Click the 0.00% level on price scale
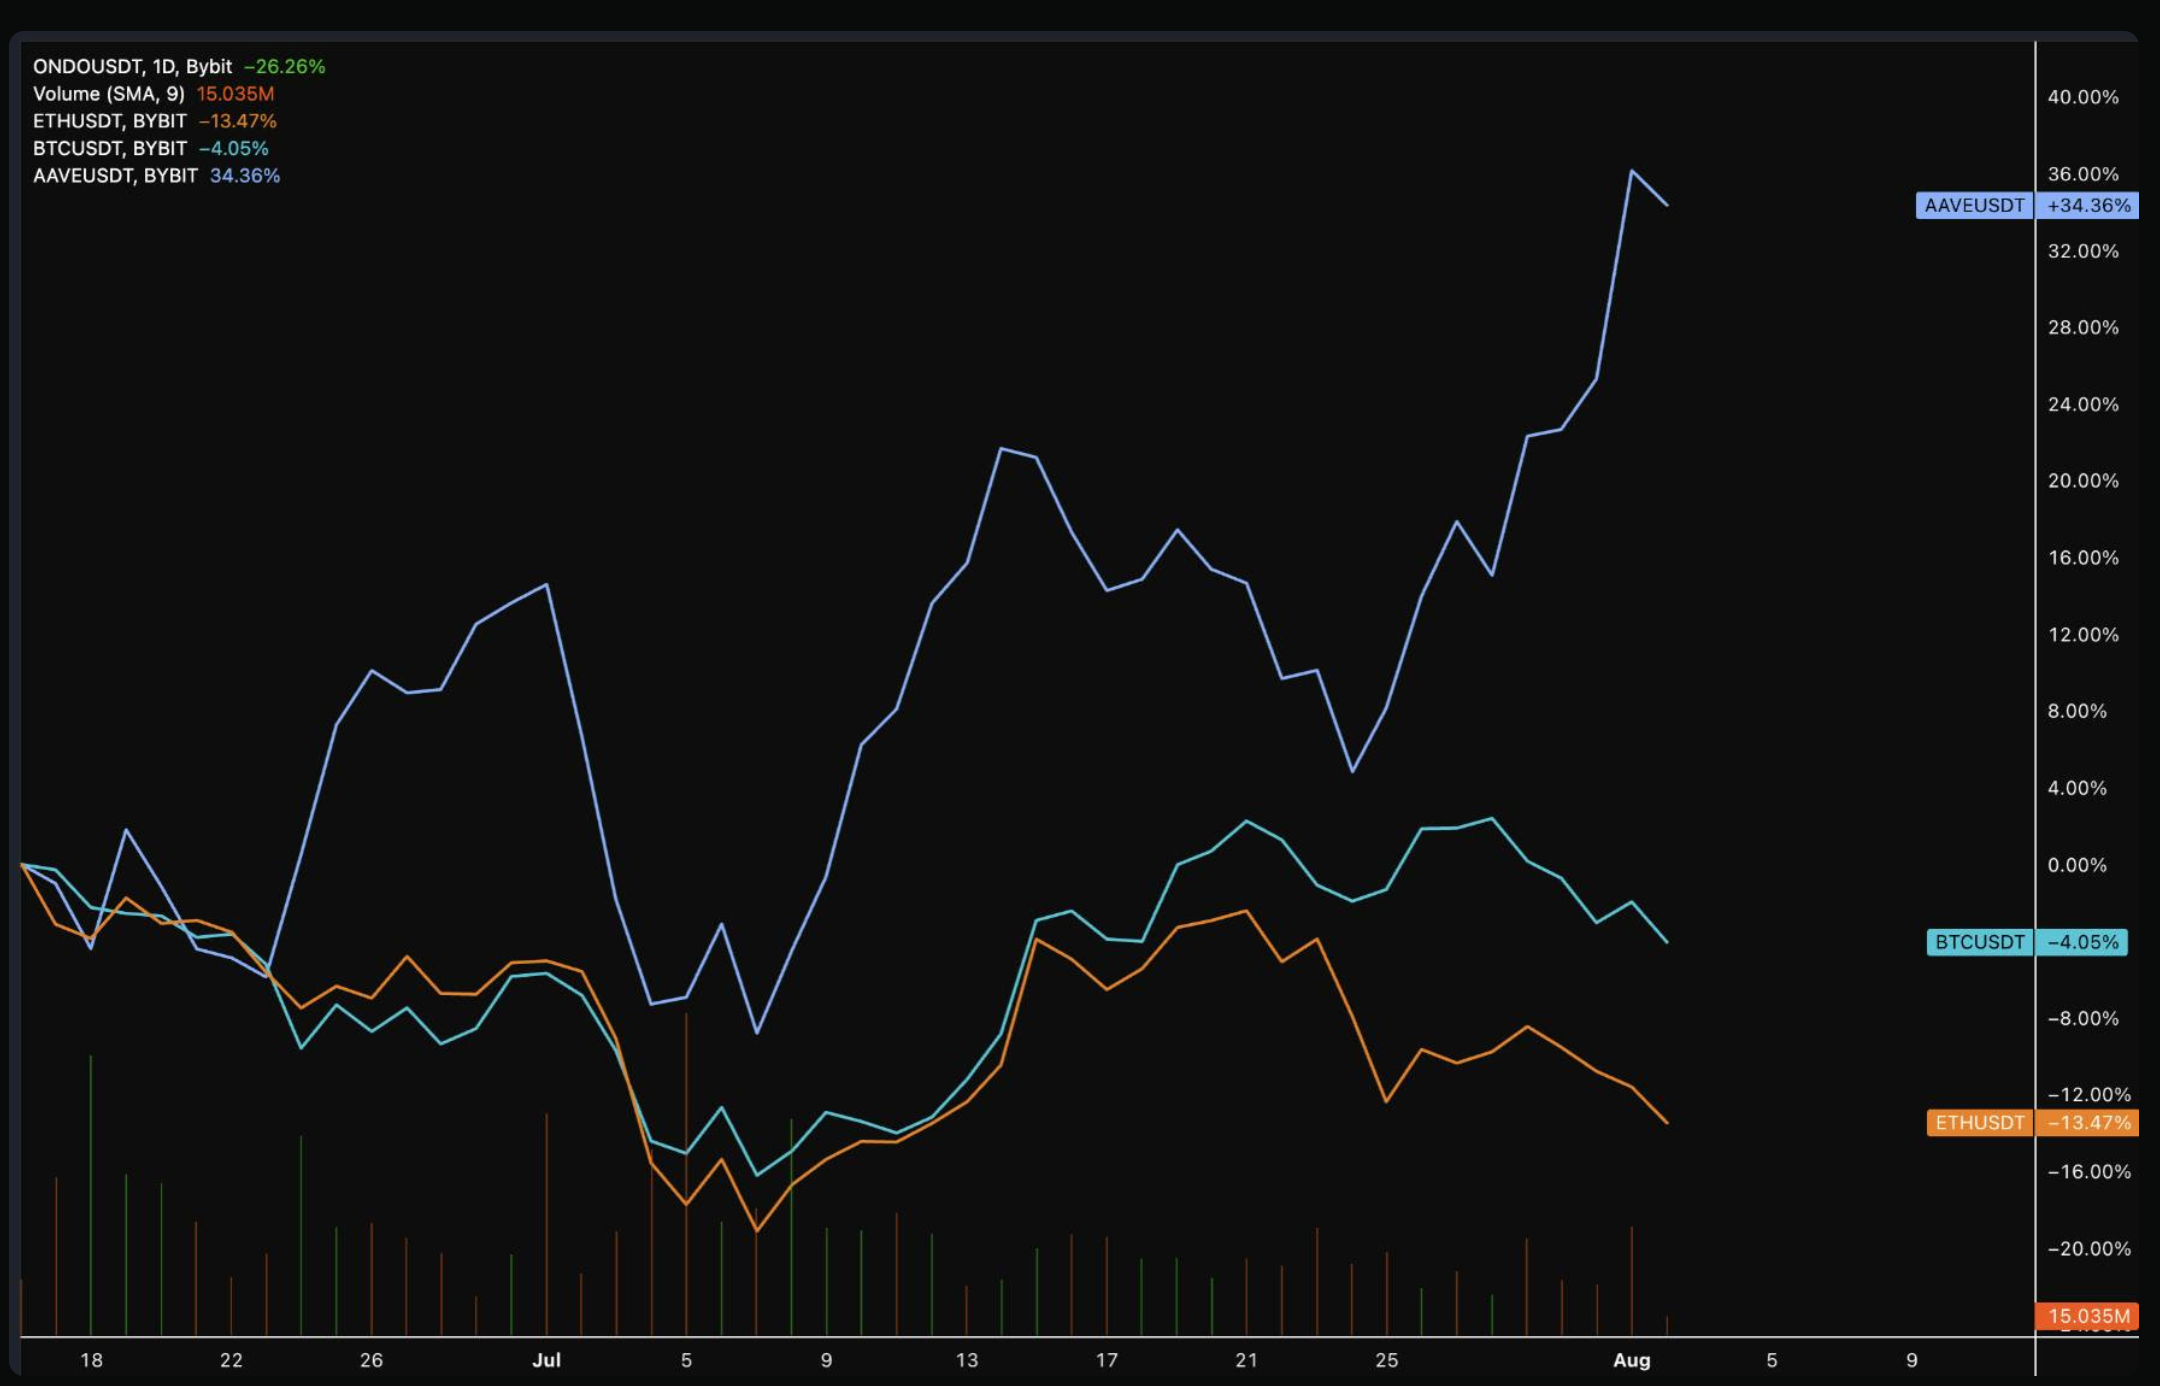The height and width of the screenshot is (1386, 2160). (2077, 865)
